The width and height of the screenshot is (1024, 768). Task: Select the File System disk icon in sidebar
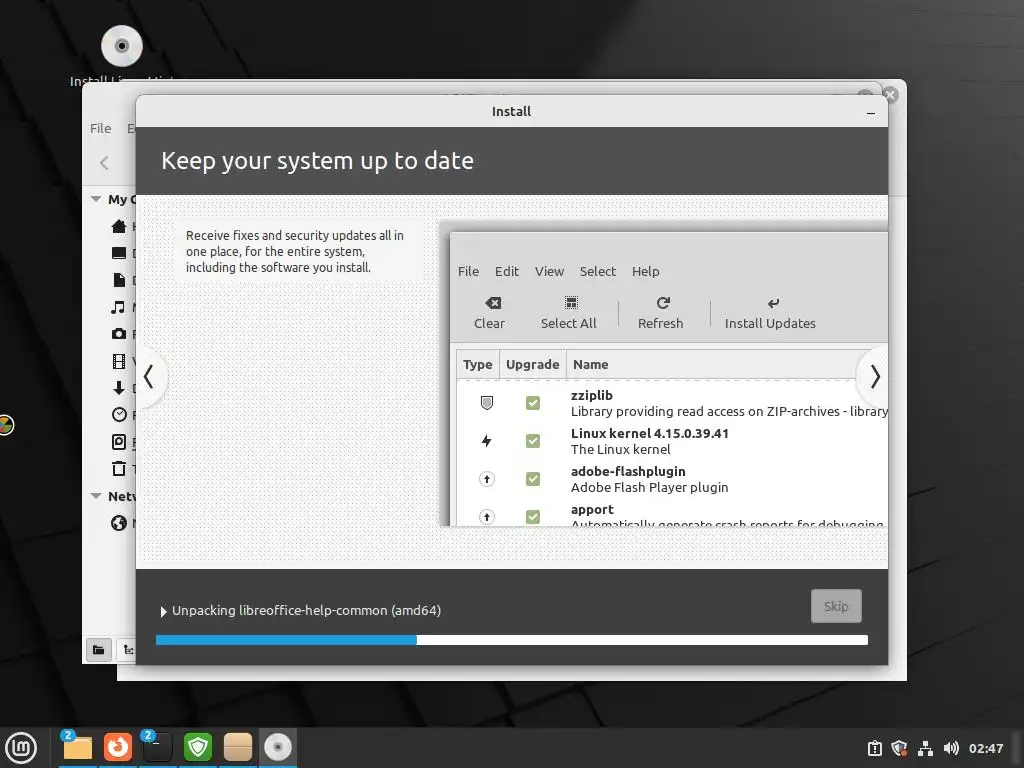click(119, 441)
